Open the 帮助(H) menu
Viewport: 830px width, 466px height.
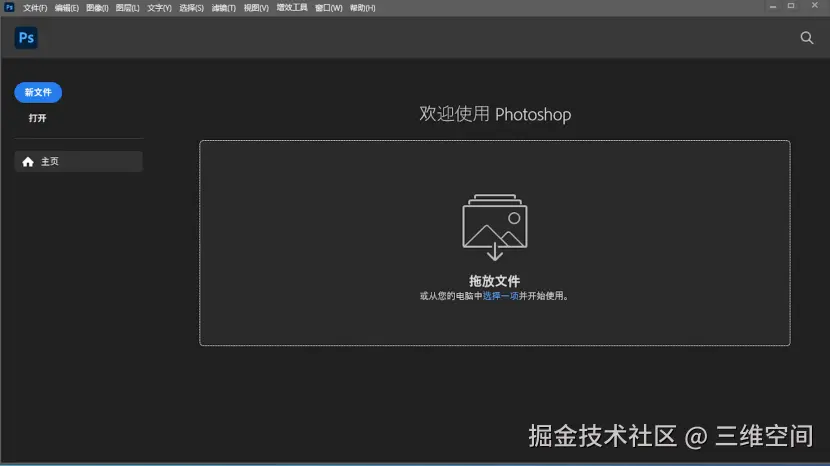pyautogui.click(x=362, y=8)
